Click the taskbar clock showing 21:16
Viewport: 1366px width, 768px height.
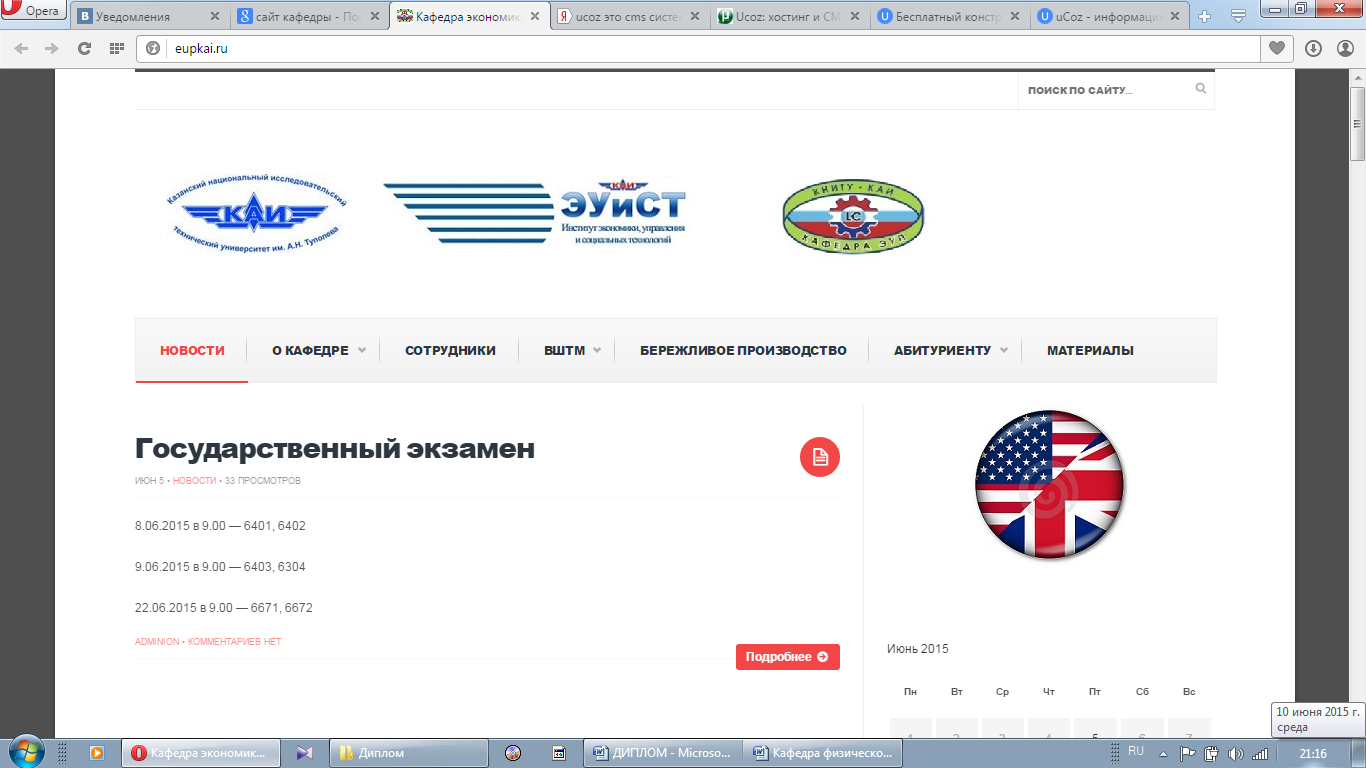[1312, 753]
